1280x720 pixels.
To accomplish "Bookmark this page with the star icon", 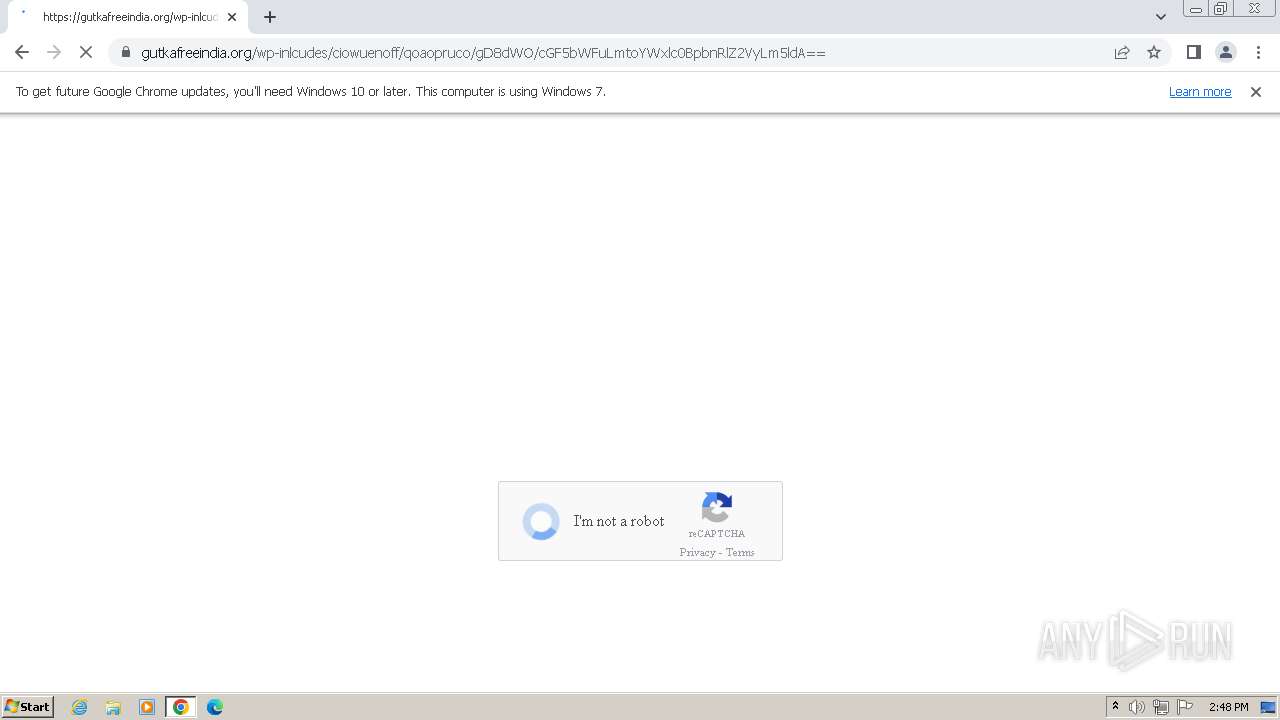I will click(1154, 52).
